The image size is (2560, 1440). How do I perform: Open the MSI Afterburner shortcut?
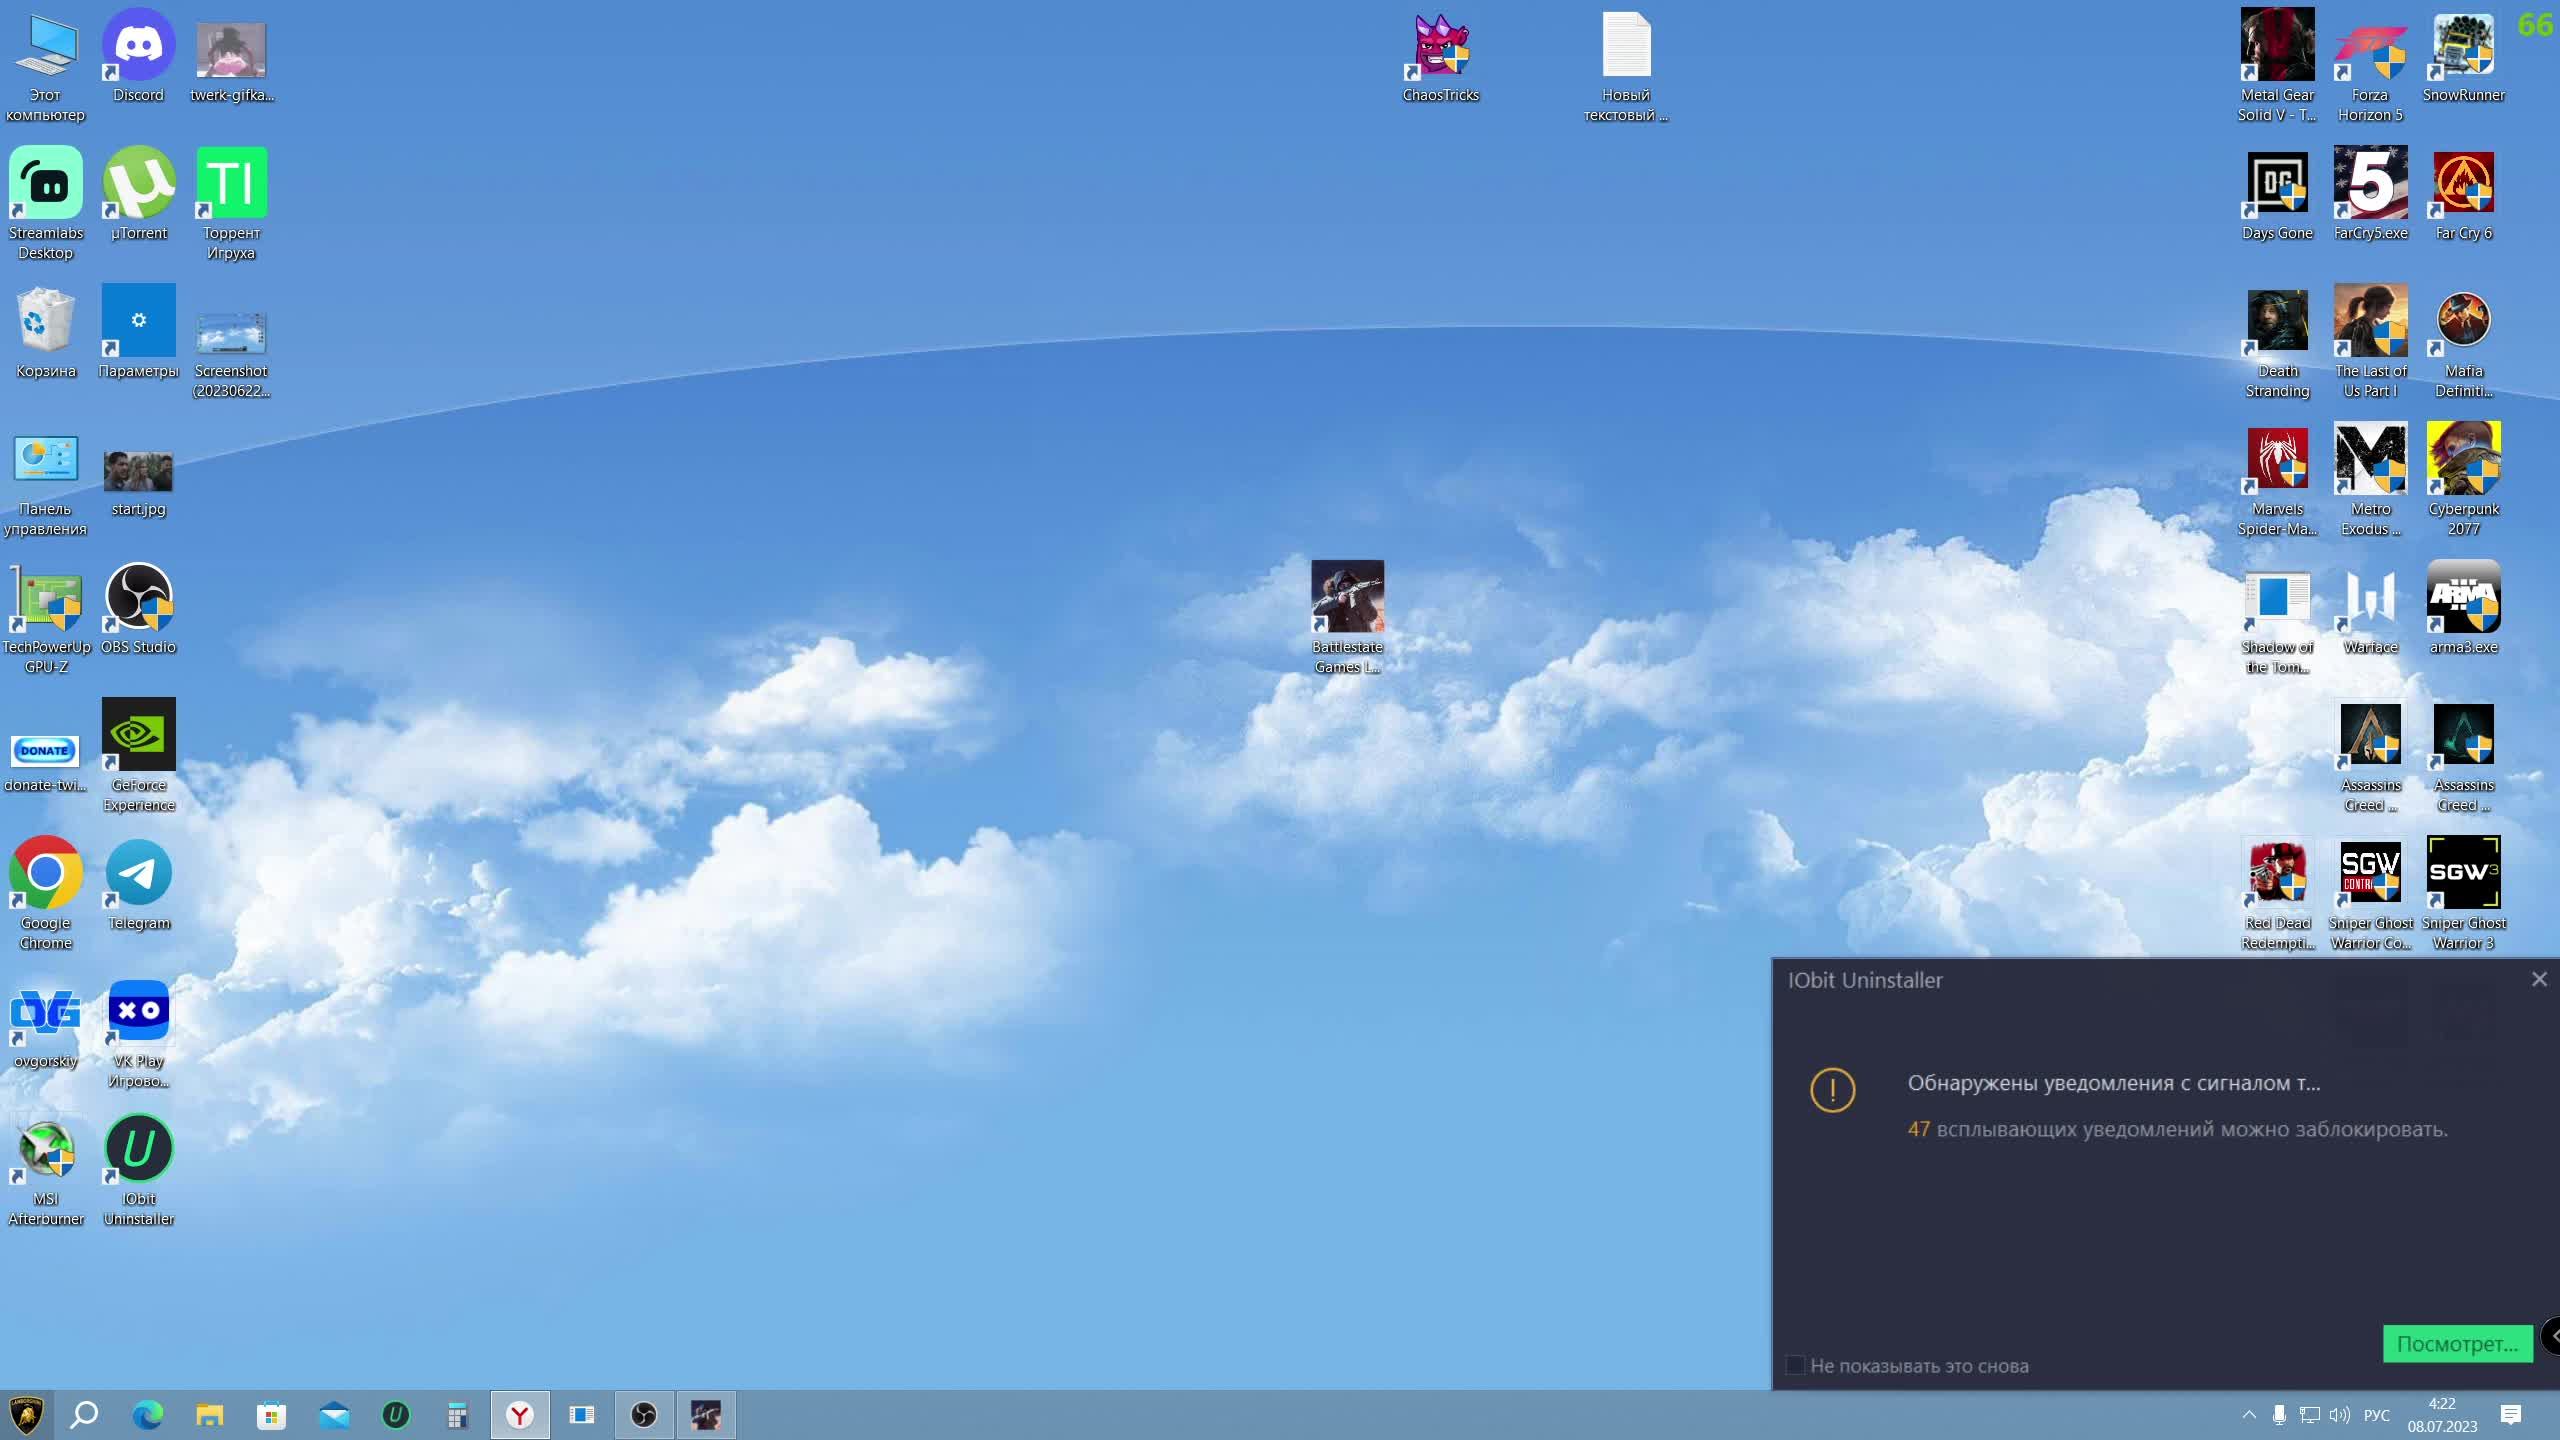coord(45,1150)
